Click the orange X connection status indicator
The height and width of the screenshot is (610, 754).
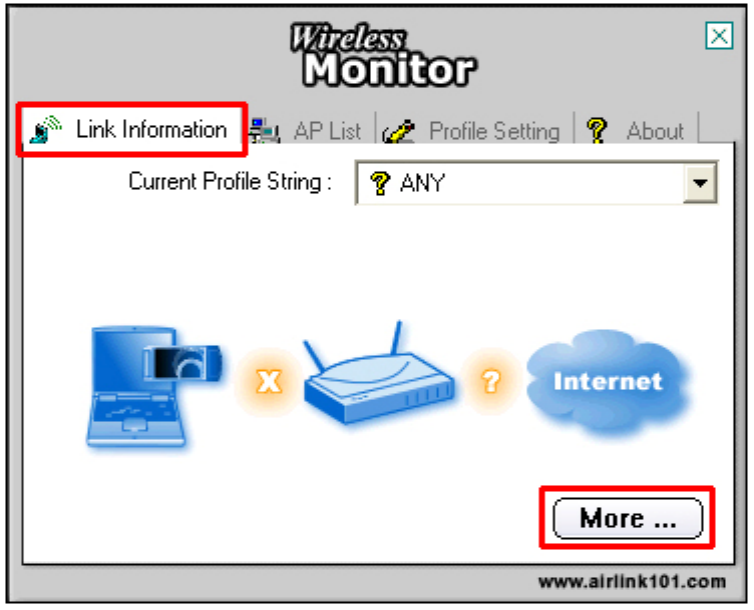click(x=268, y=382)
